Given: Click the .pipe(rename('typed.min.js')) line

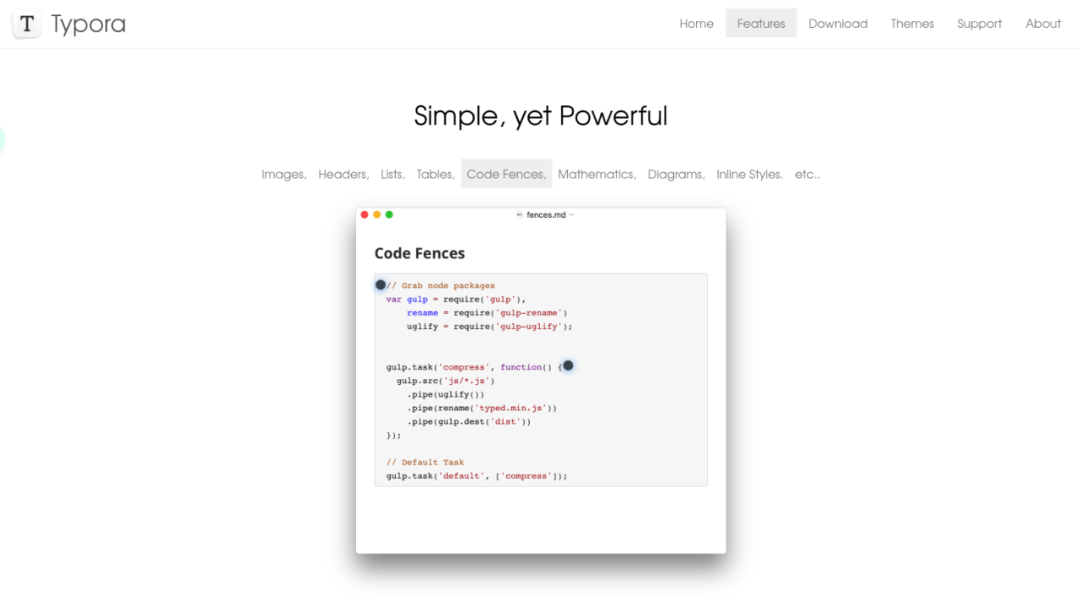Looking at the screenshot, I should coord(481,408).
